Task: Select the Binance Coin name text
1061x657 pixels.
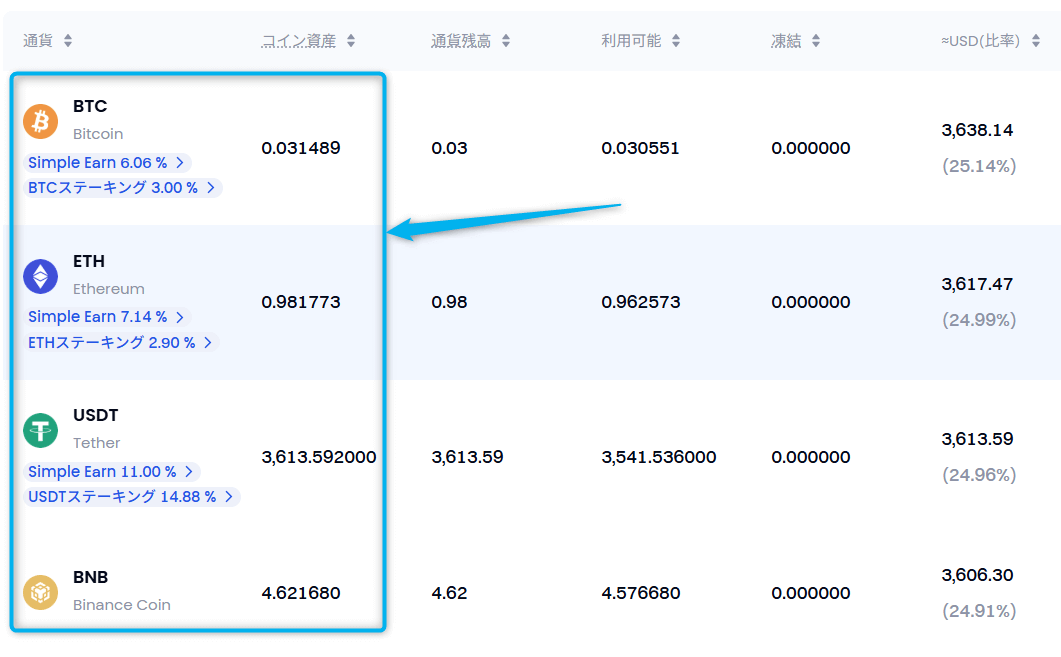Action: coord(122,605)
